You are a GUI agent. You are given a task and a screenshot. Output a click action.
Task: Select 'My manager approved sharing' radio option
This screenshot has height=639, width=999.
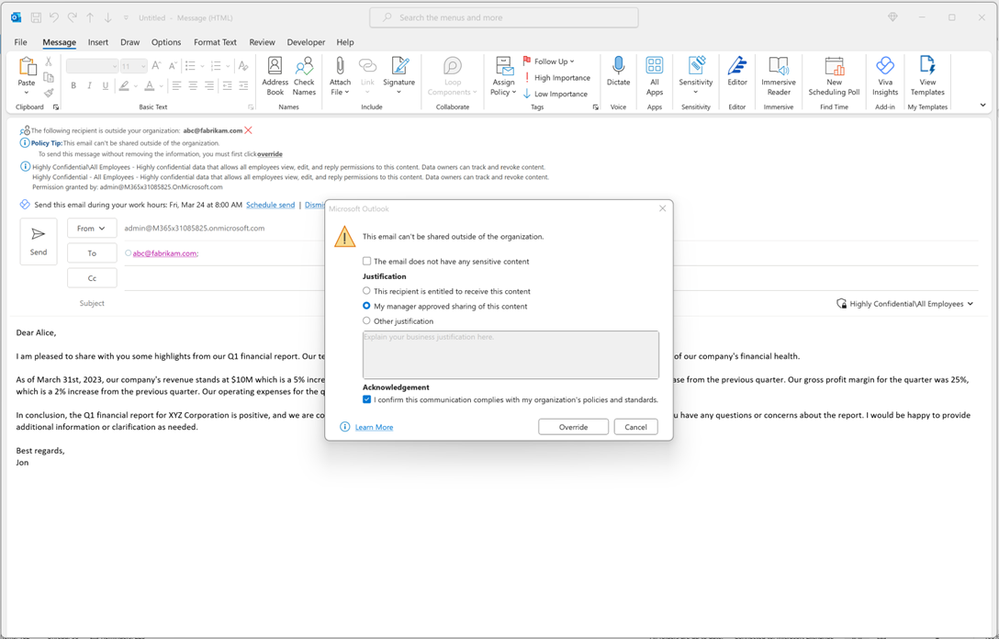pos(366,306)
